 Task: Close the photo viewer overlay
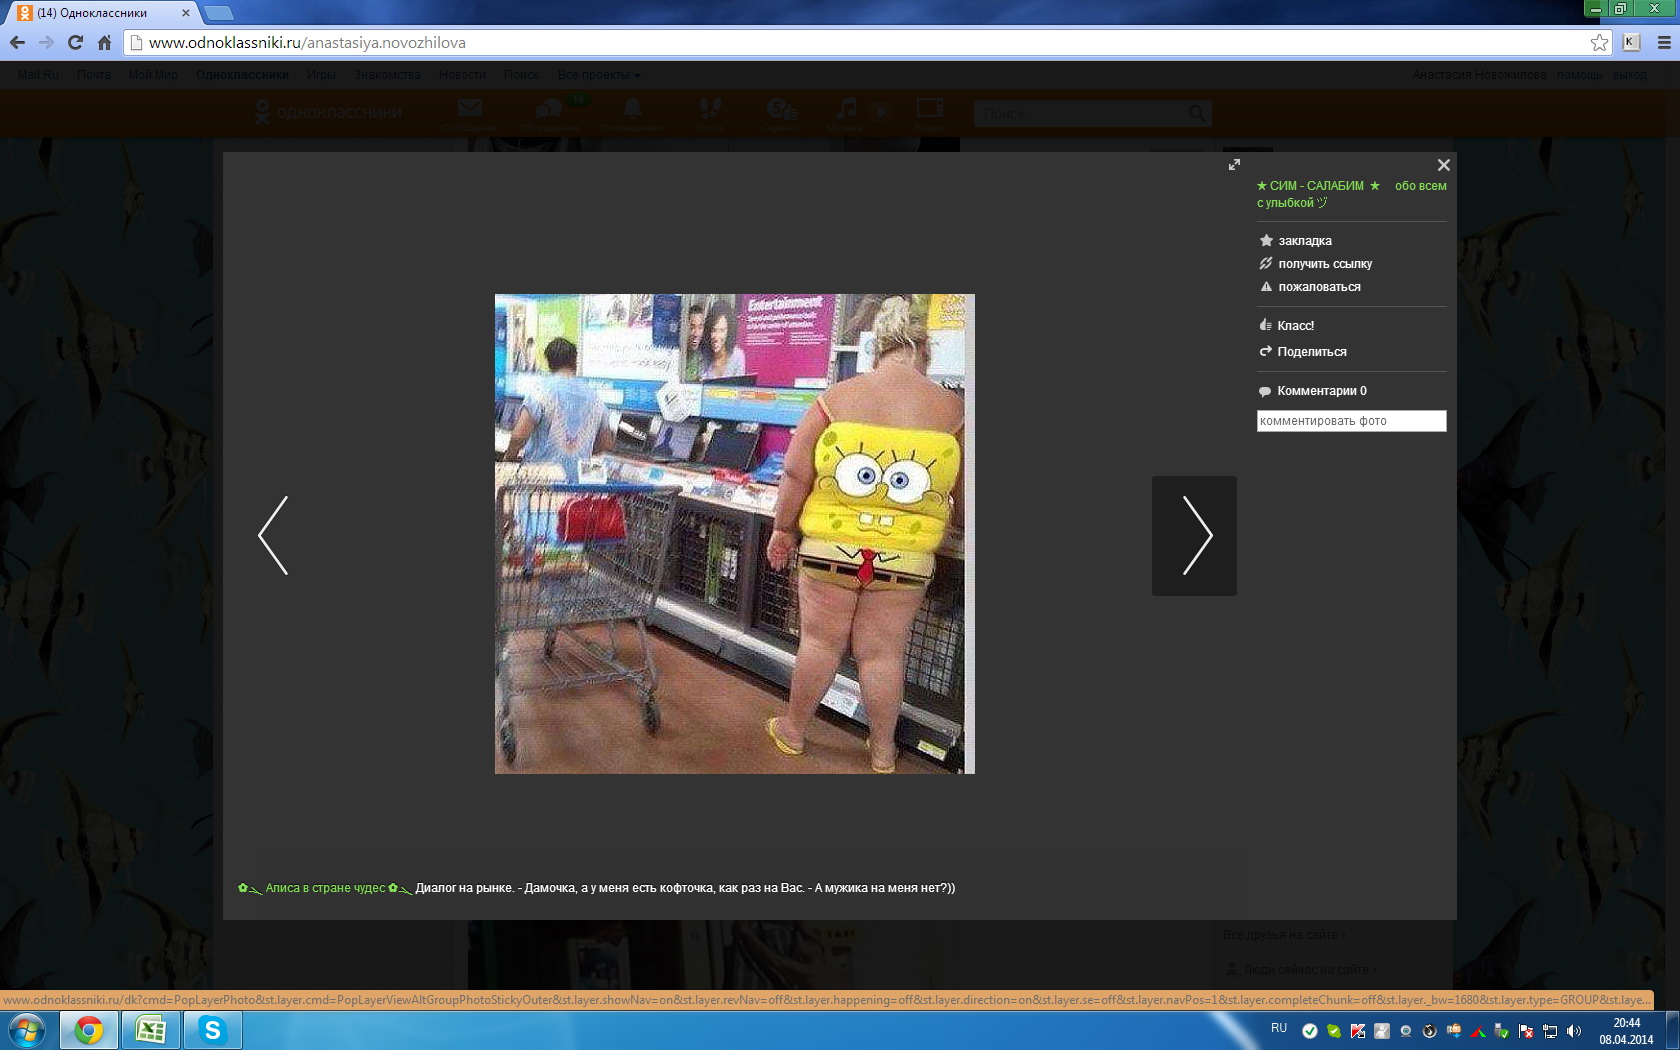1443,165
